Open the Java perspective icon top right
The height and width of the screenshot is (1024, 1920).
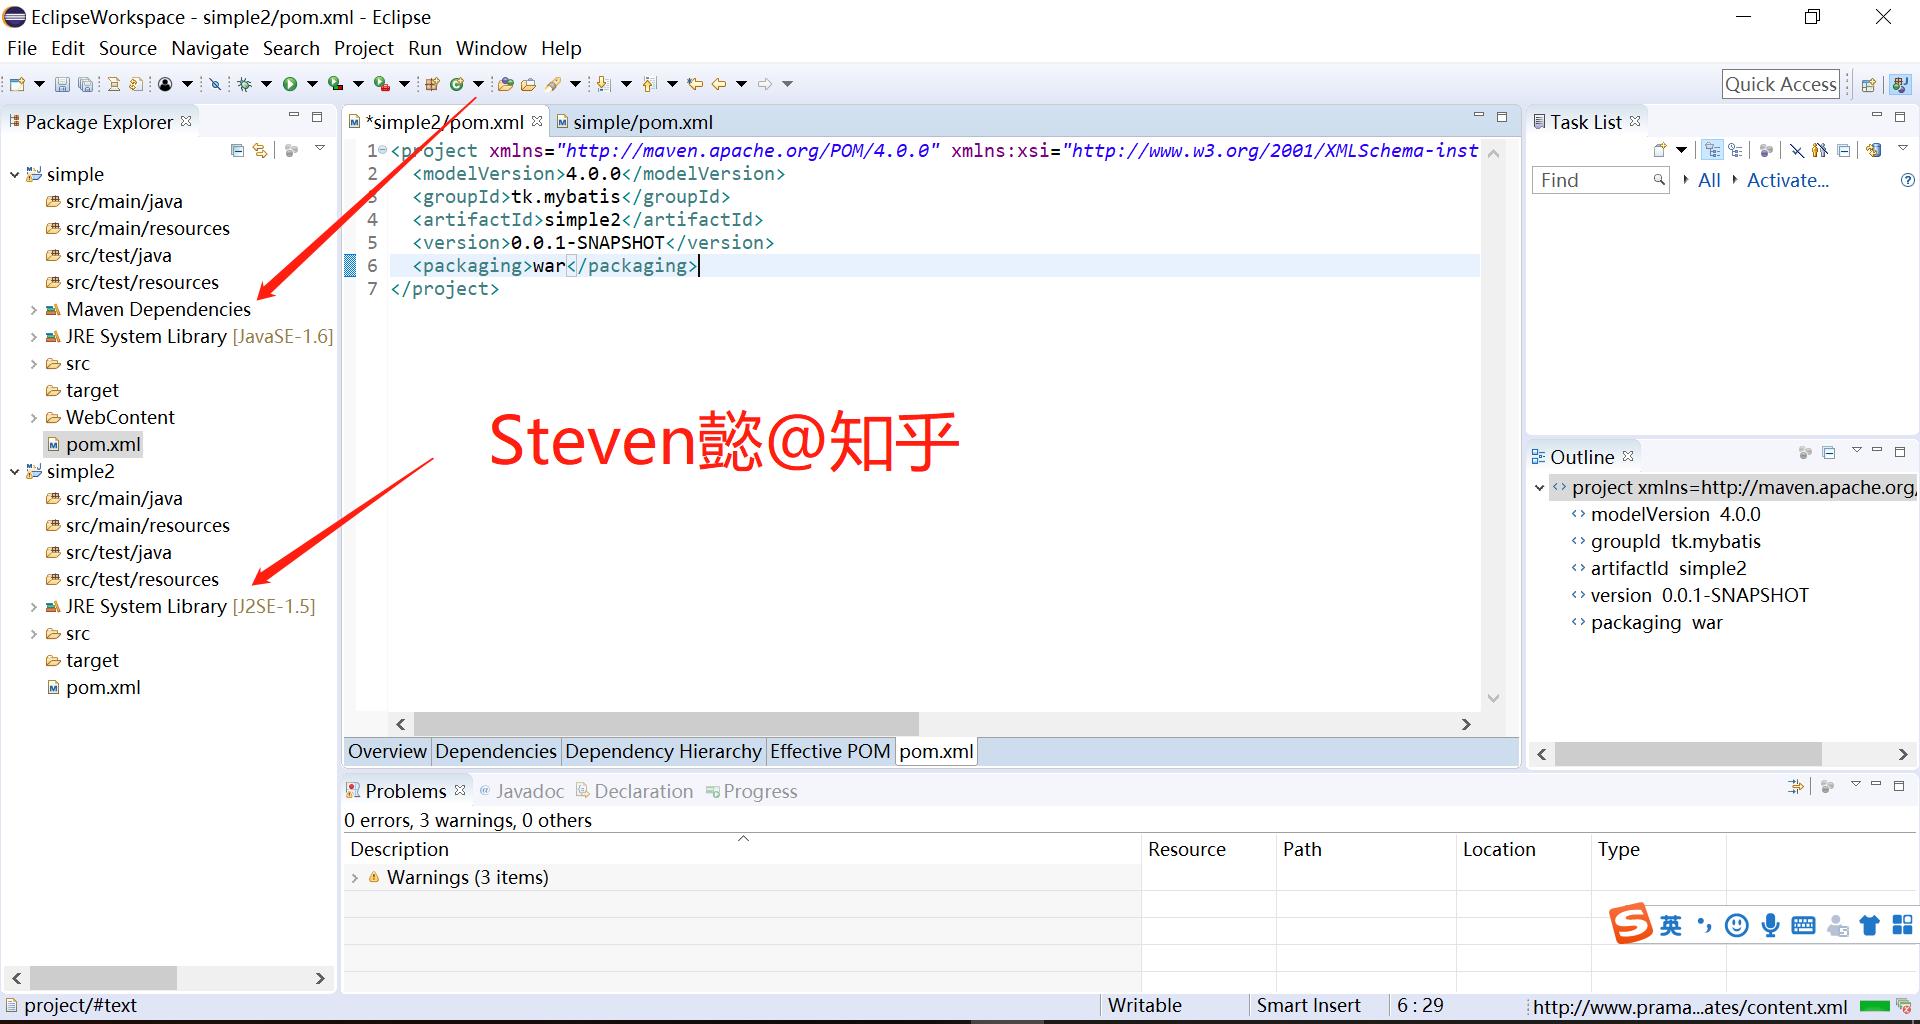pos(1899,84)
